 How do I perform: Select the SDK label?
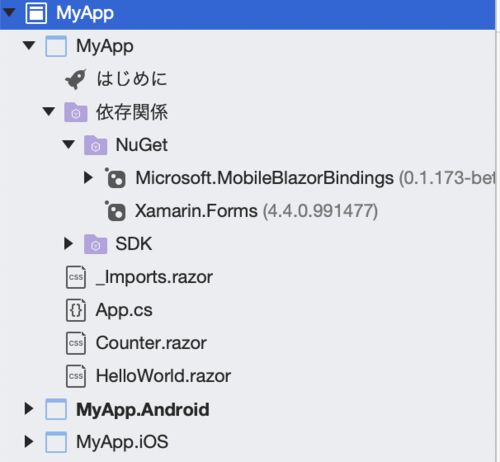(133, 244)
